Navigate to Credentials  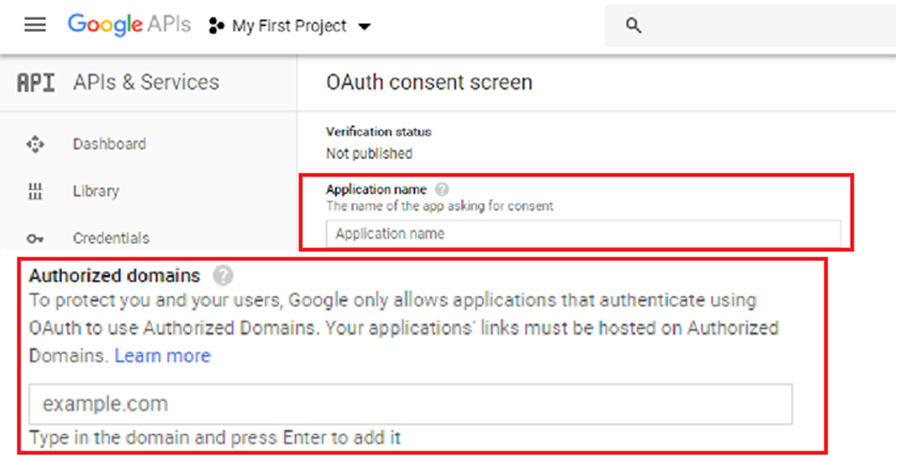coord(111,238)
